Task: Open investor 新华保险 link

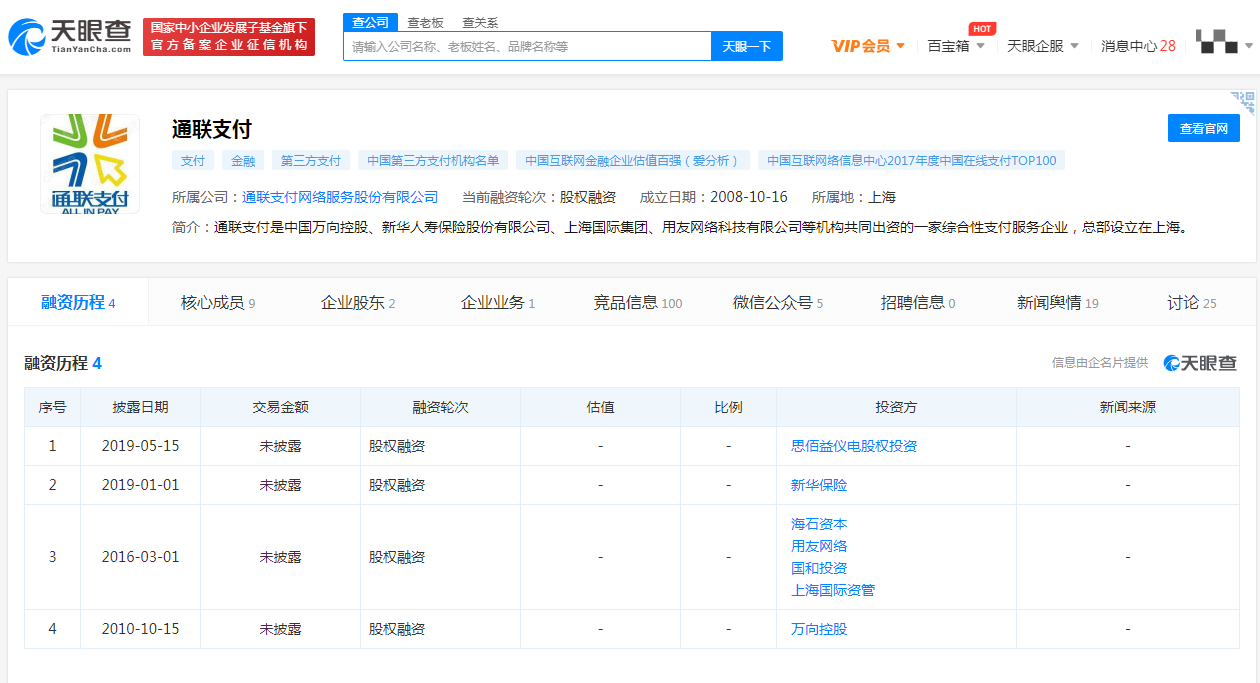Action: coord(819,485)
